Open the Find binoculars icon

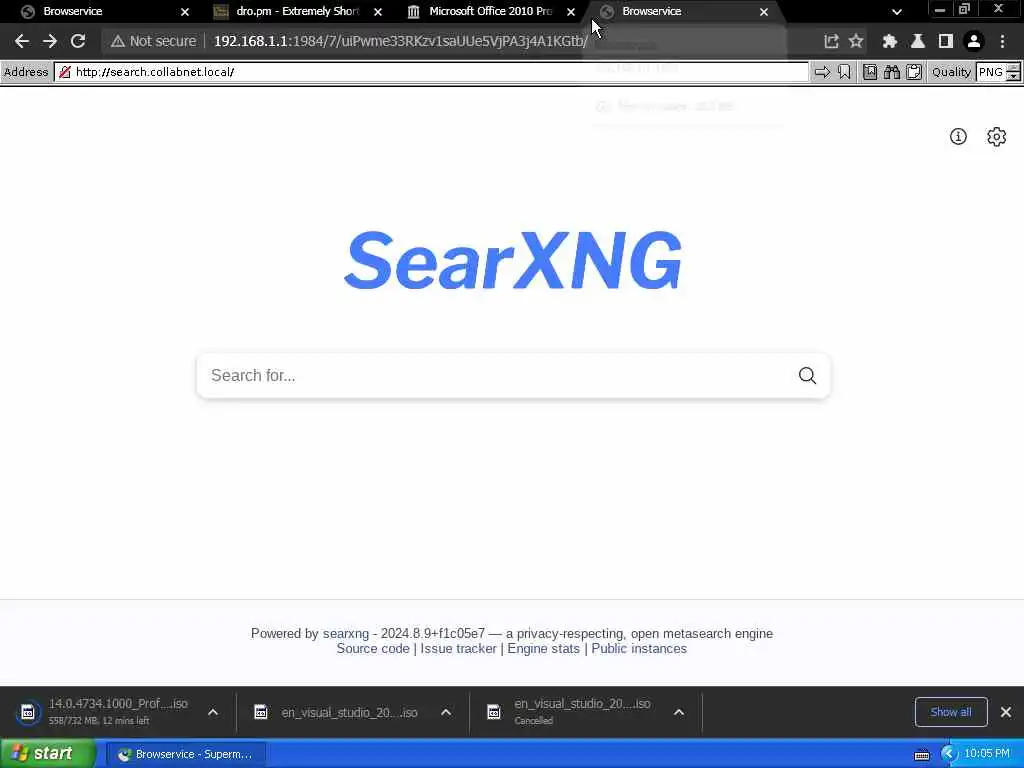892,72
